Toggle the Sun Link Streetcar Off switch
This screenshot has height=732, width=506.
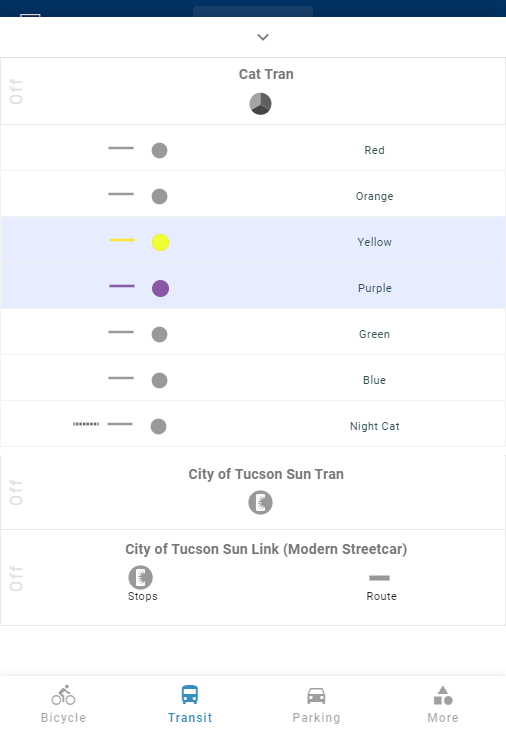point(16,578)
